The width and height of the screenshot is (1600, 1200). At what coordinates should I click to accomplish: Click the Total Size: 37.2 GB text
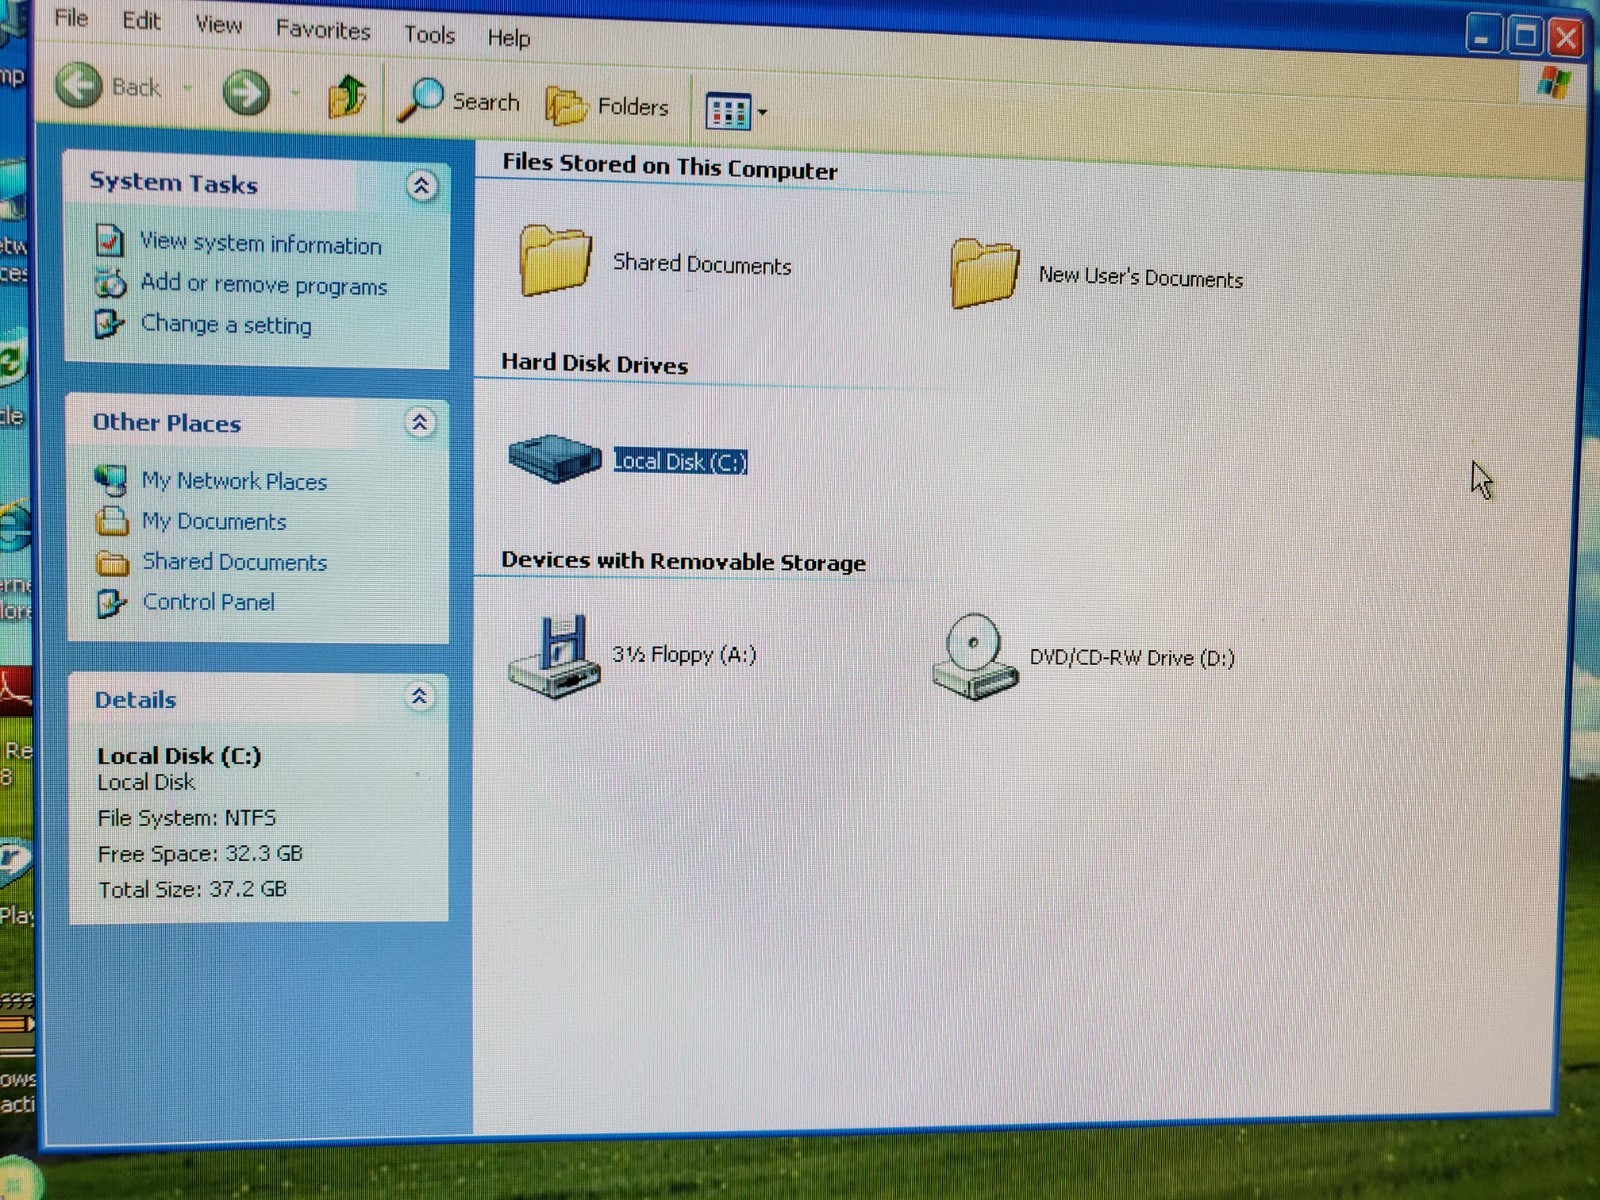[x=192, y=889]
